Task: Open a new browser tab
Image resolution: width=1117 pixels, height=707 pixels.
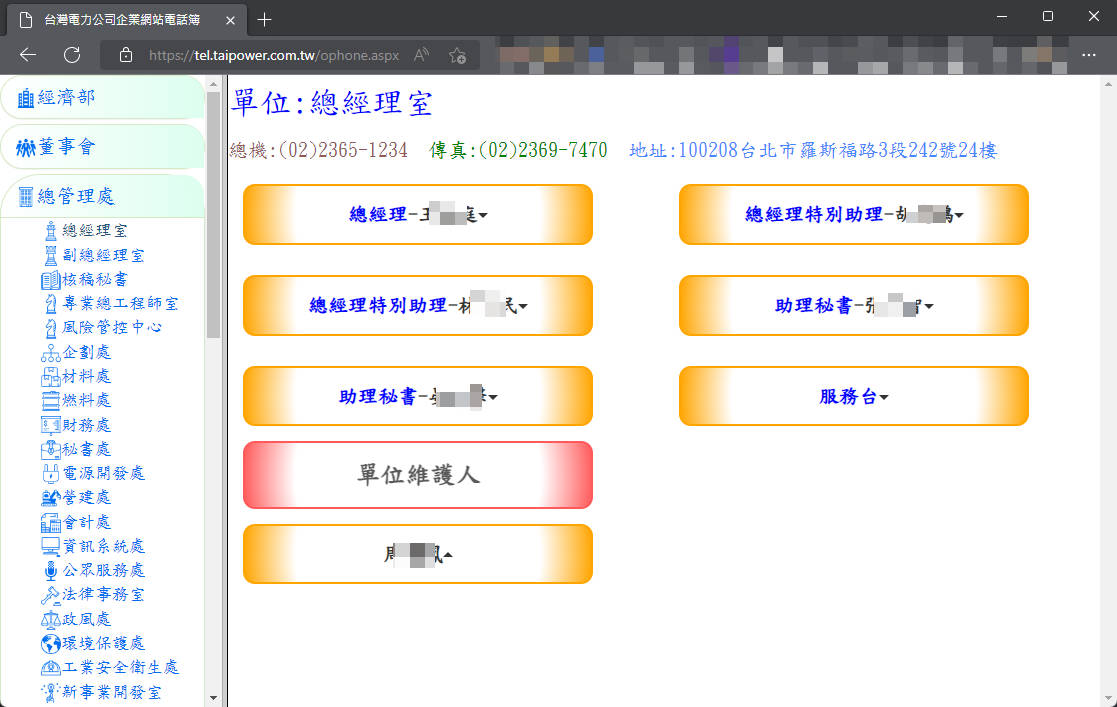Action: (x=264, y=20)
